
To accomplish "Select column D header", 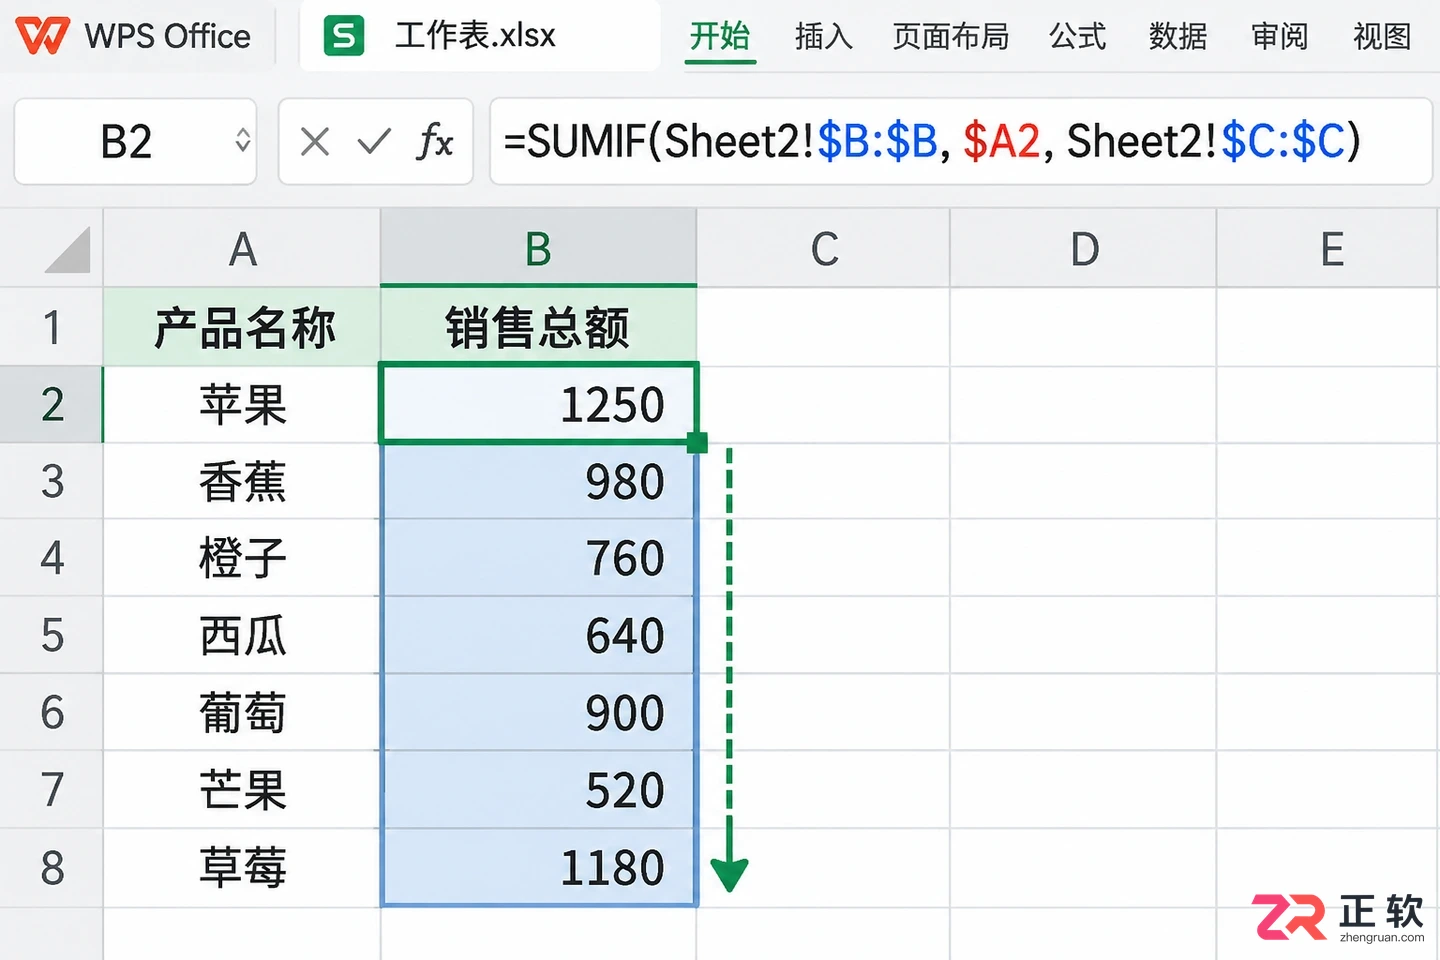I will [1083, 249].
